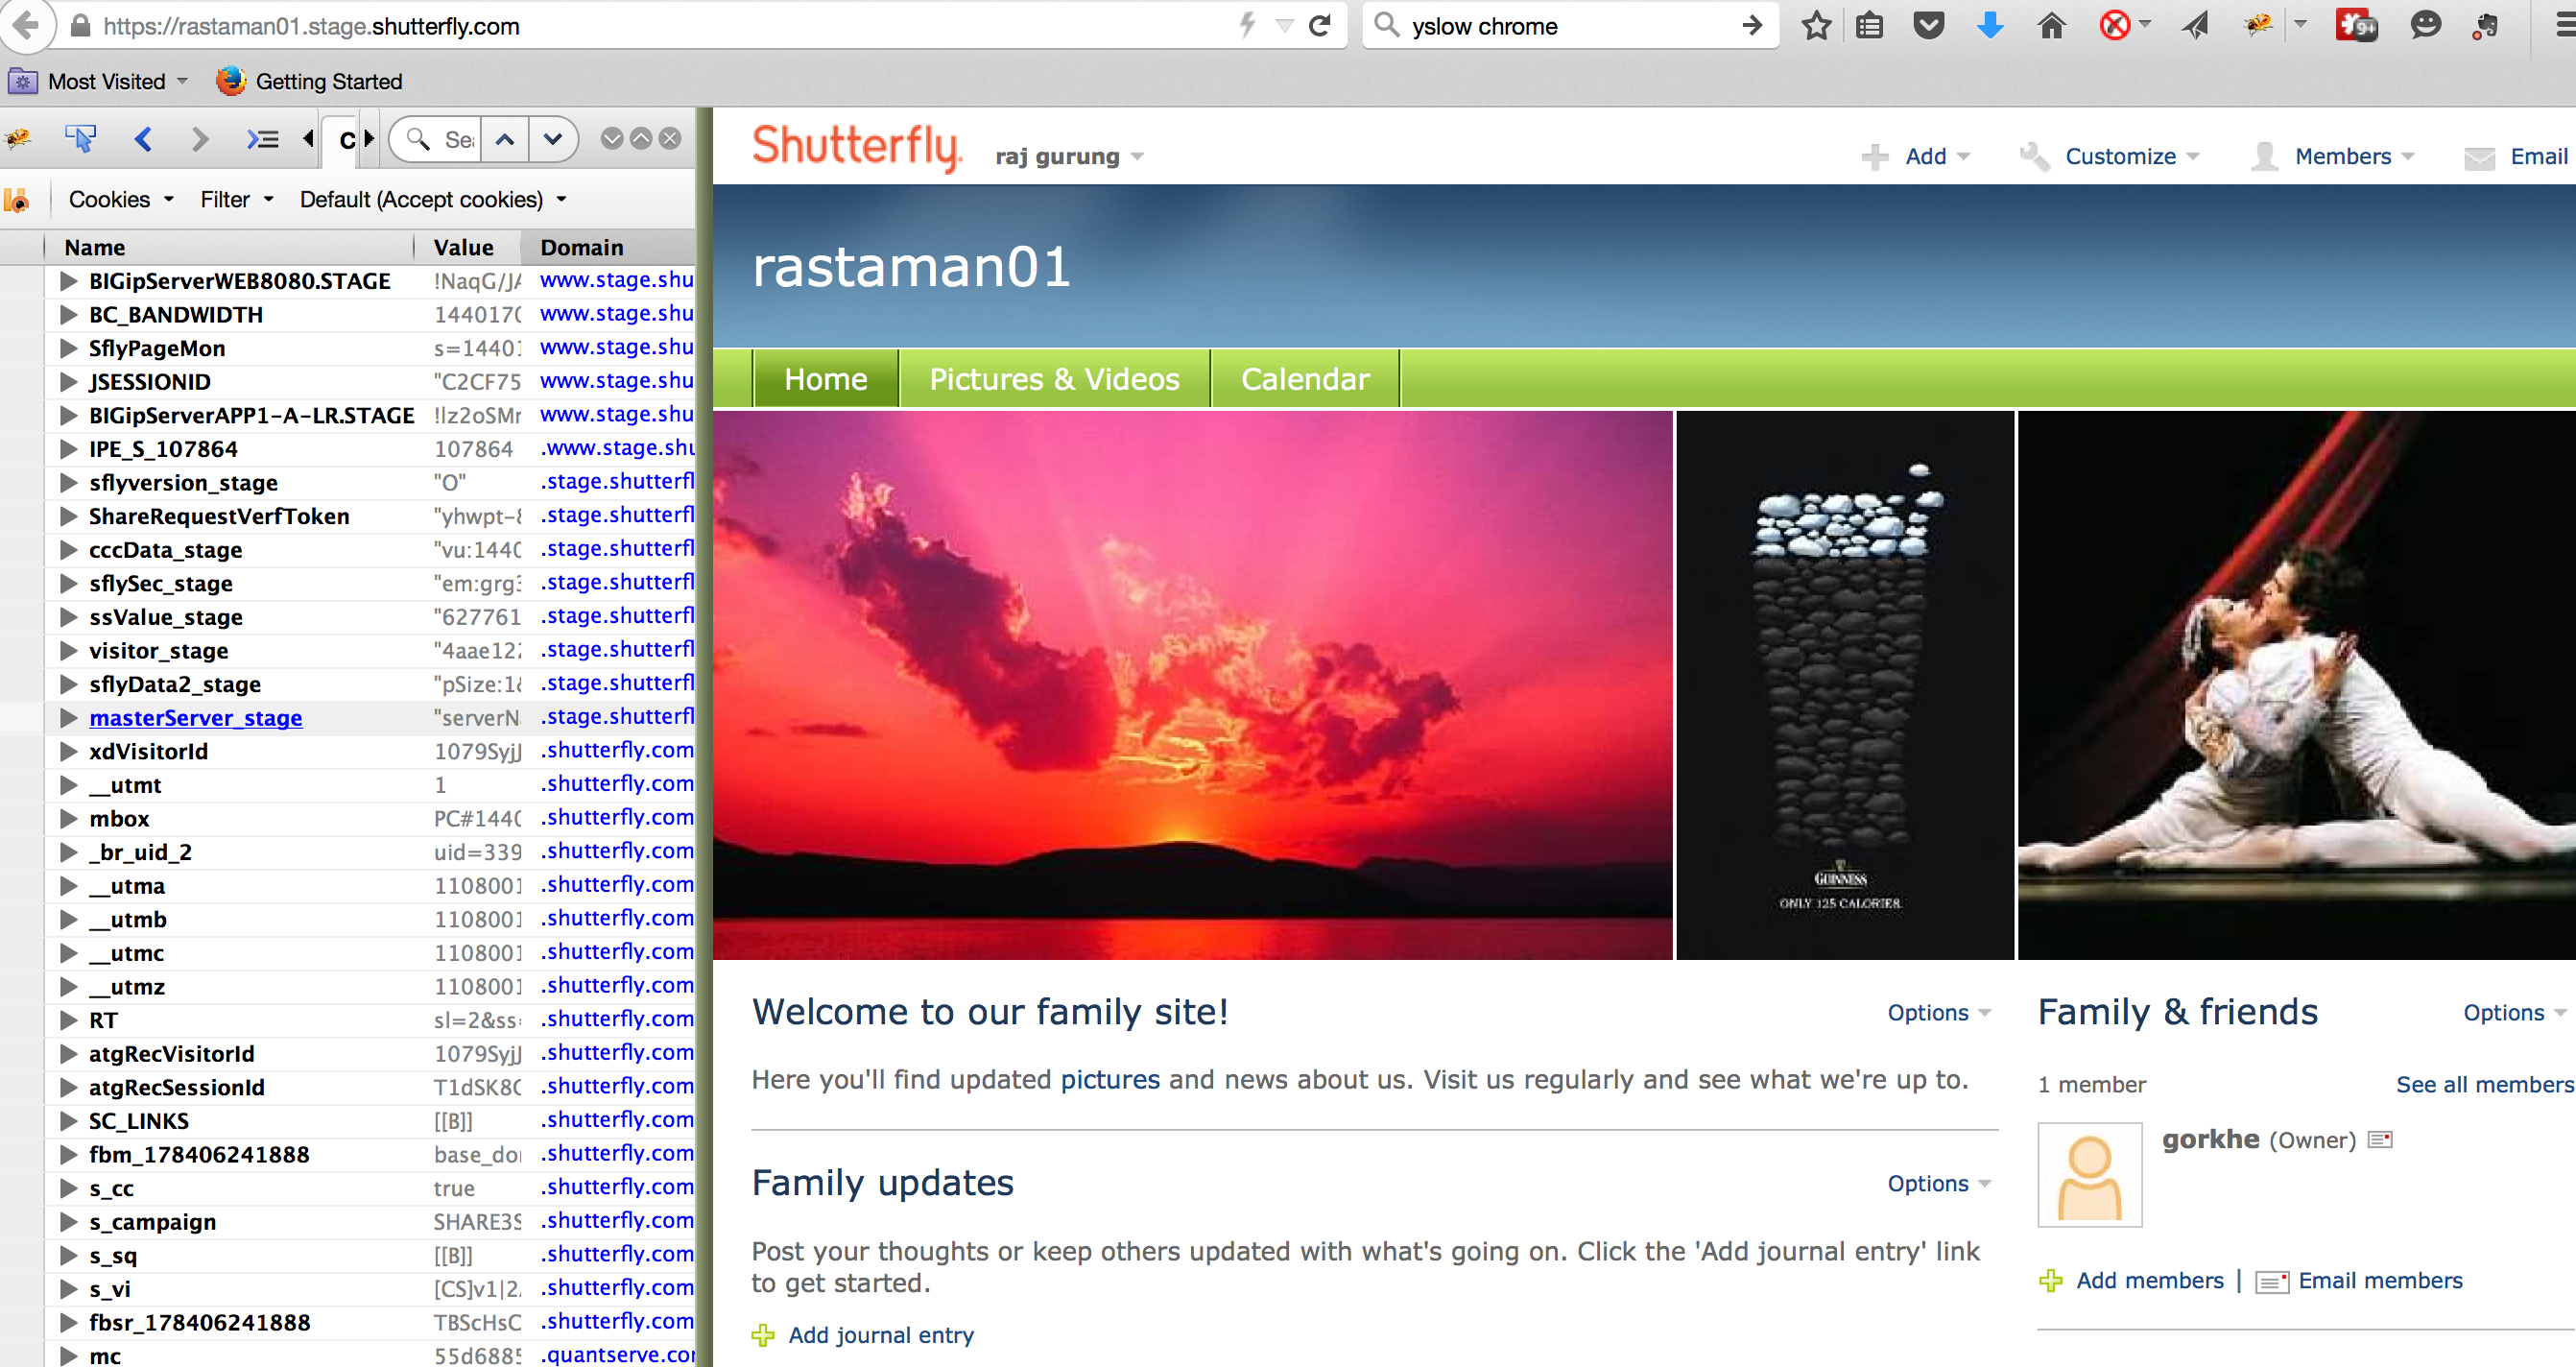Click Add journal entry link
Viewport: 2576px width, 1367px height.
point(880,1334)
